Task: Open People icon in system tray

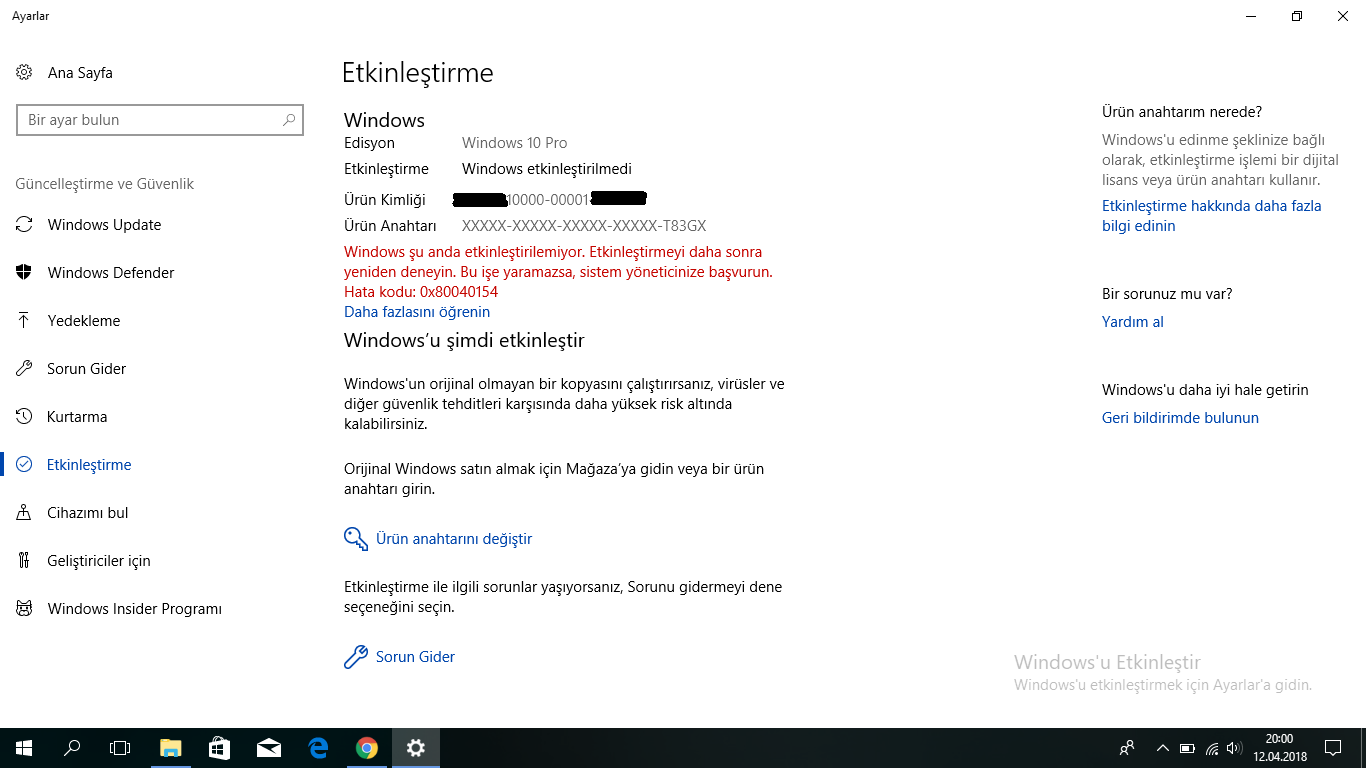Action: pyautogui.click(x=1127, y=748)
